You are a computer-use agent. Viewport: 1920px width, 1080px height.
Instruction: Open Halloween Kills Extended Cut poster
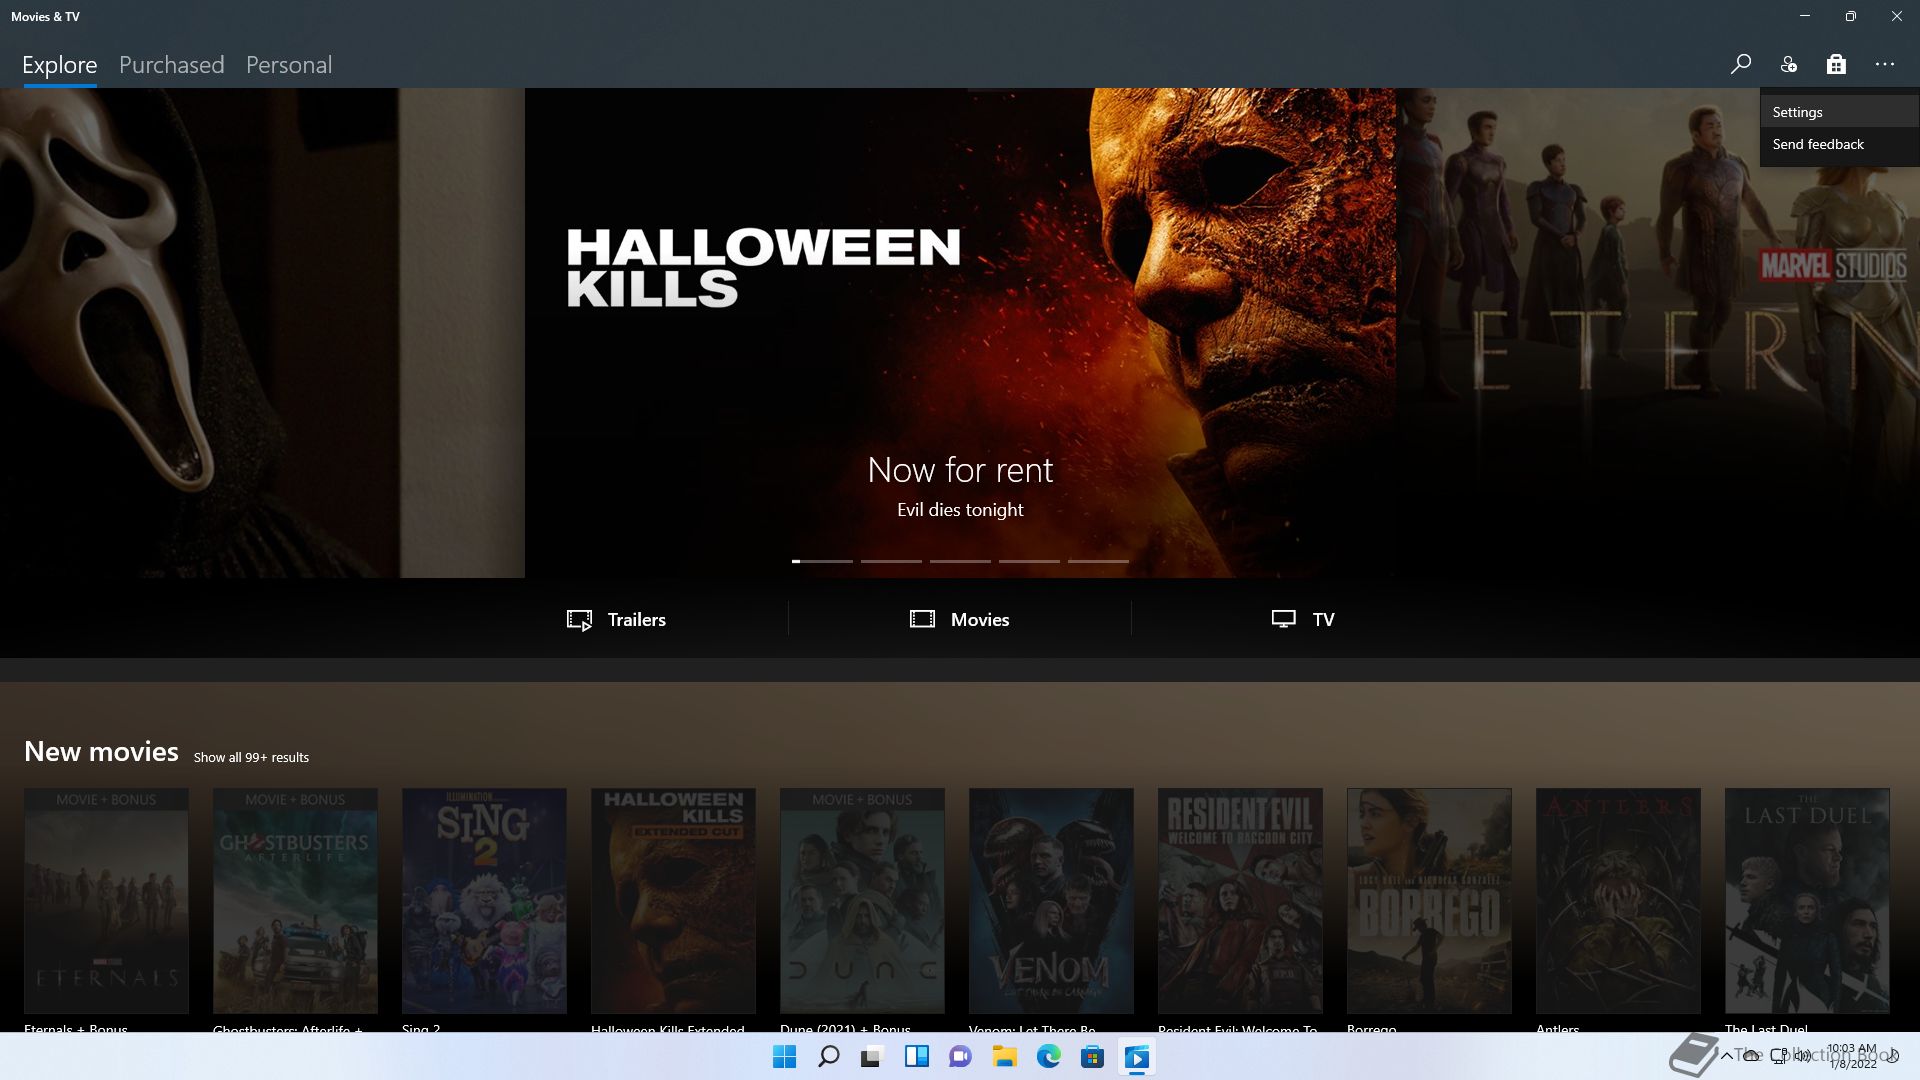click(673, 901)
